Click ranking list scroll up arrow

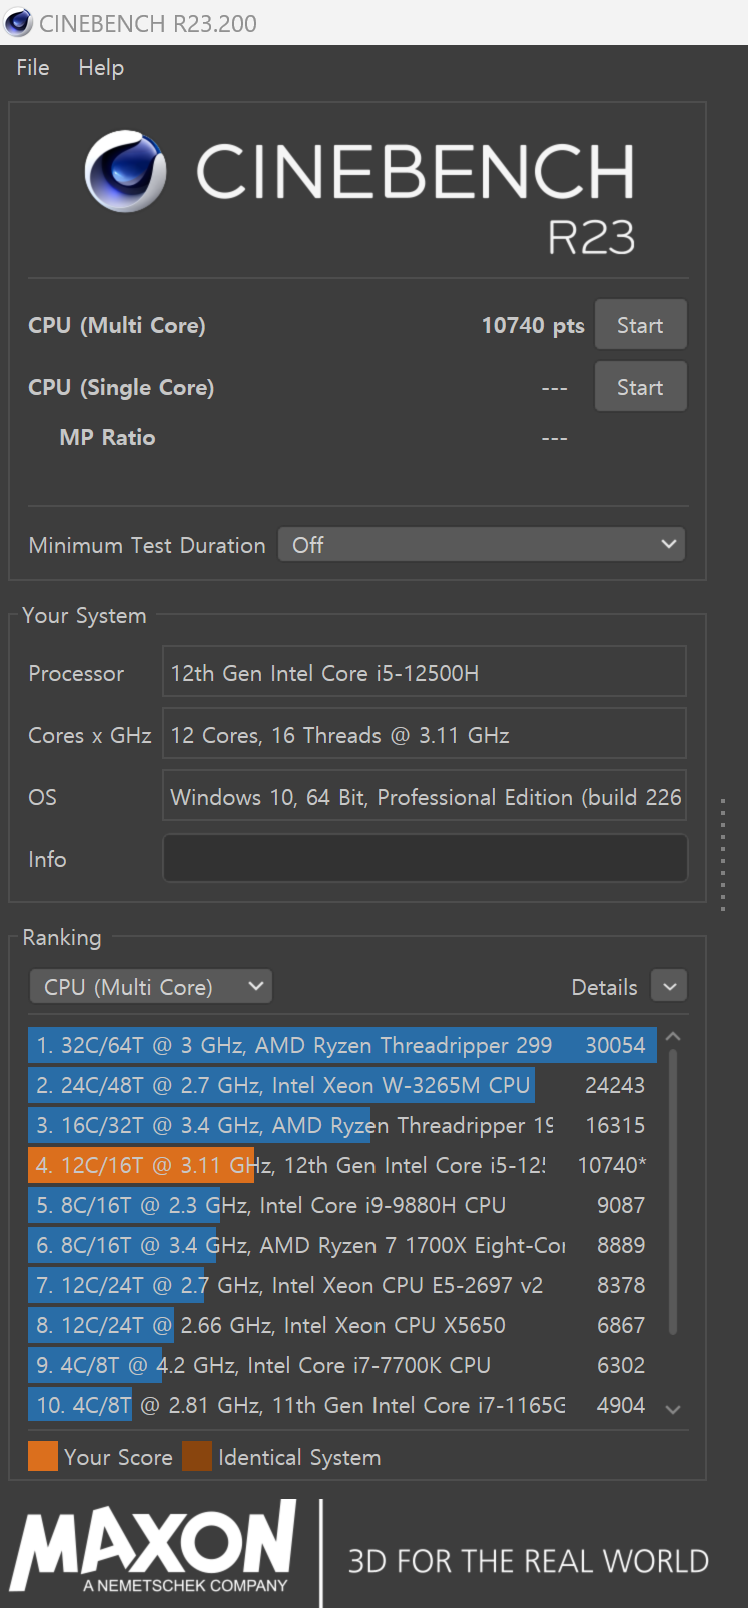coord(673,1037)
